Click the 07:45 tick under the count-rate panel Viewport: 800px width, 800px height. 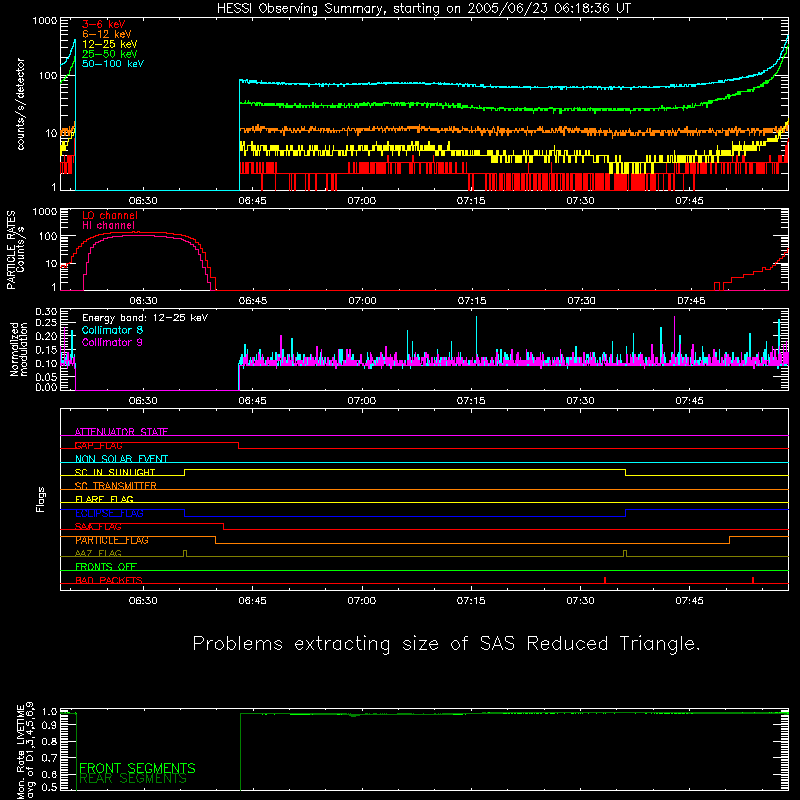tap(689, 201)
